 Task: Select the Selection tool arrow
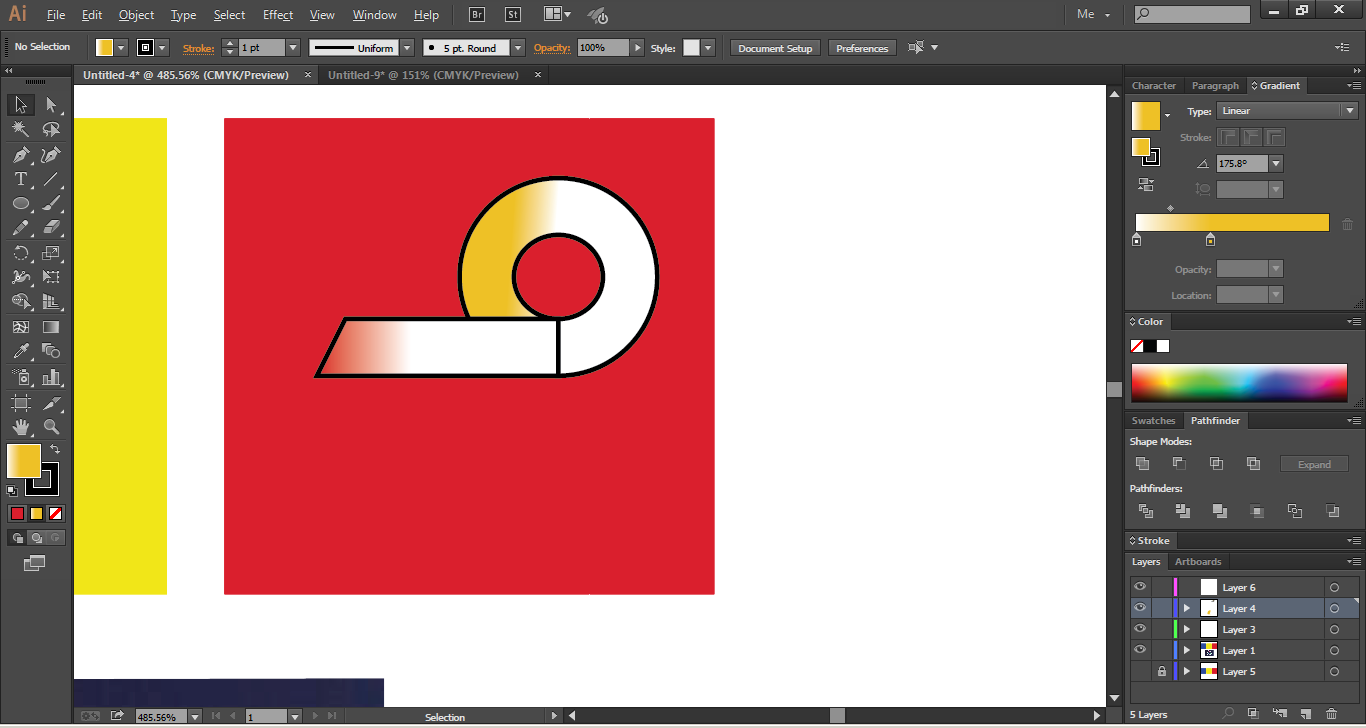click(x=21, y=105)
